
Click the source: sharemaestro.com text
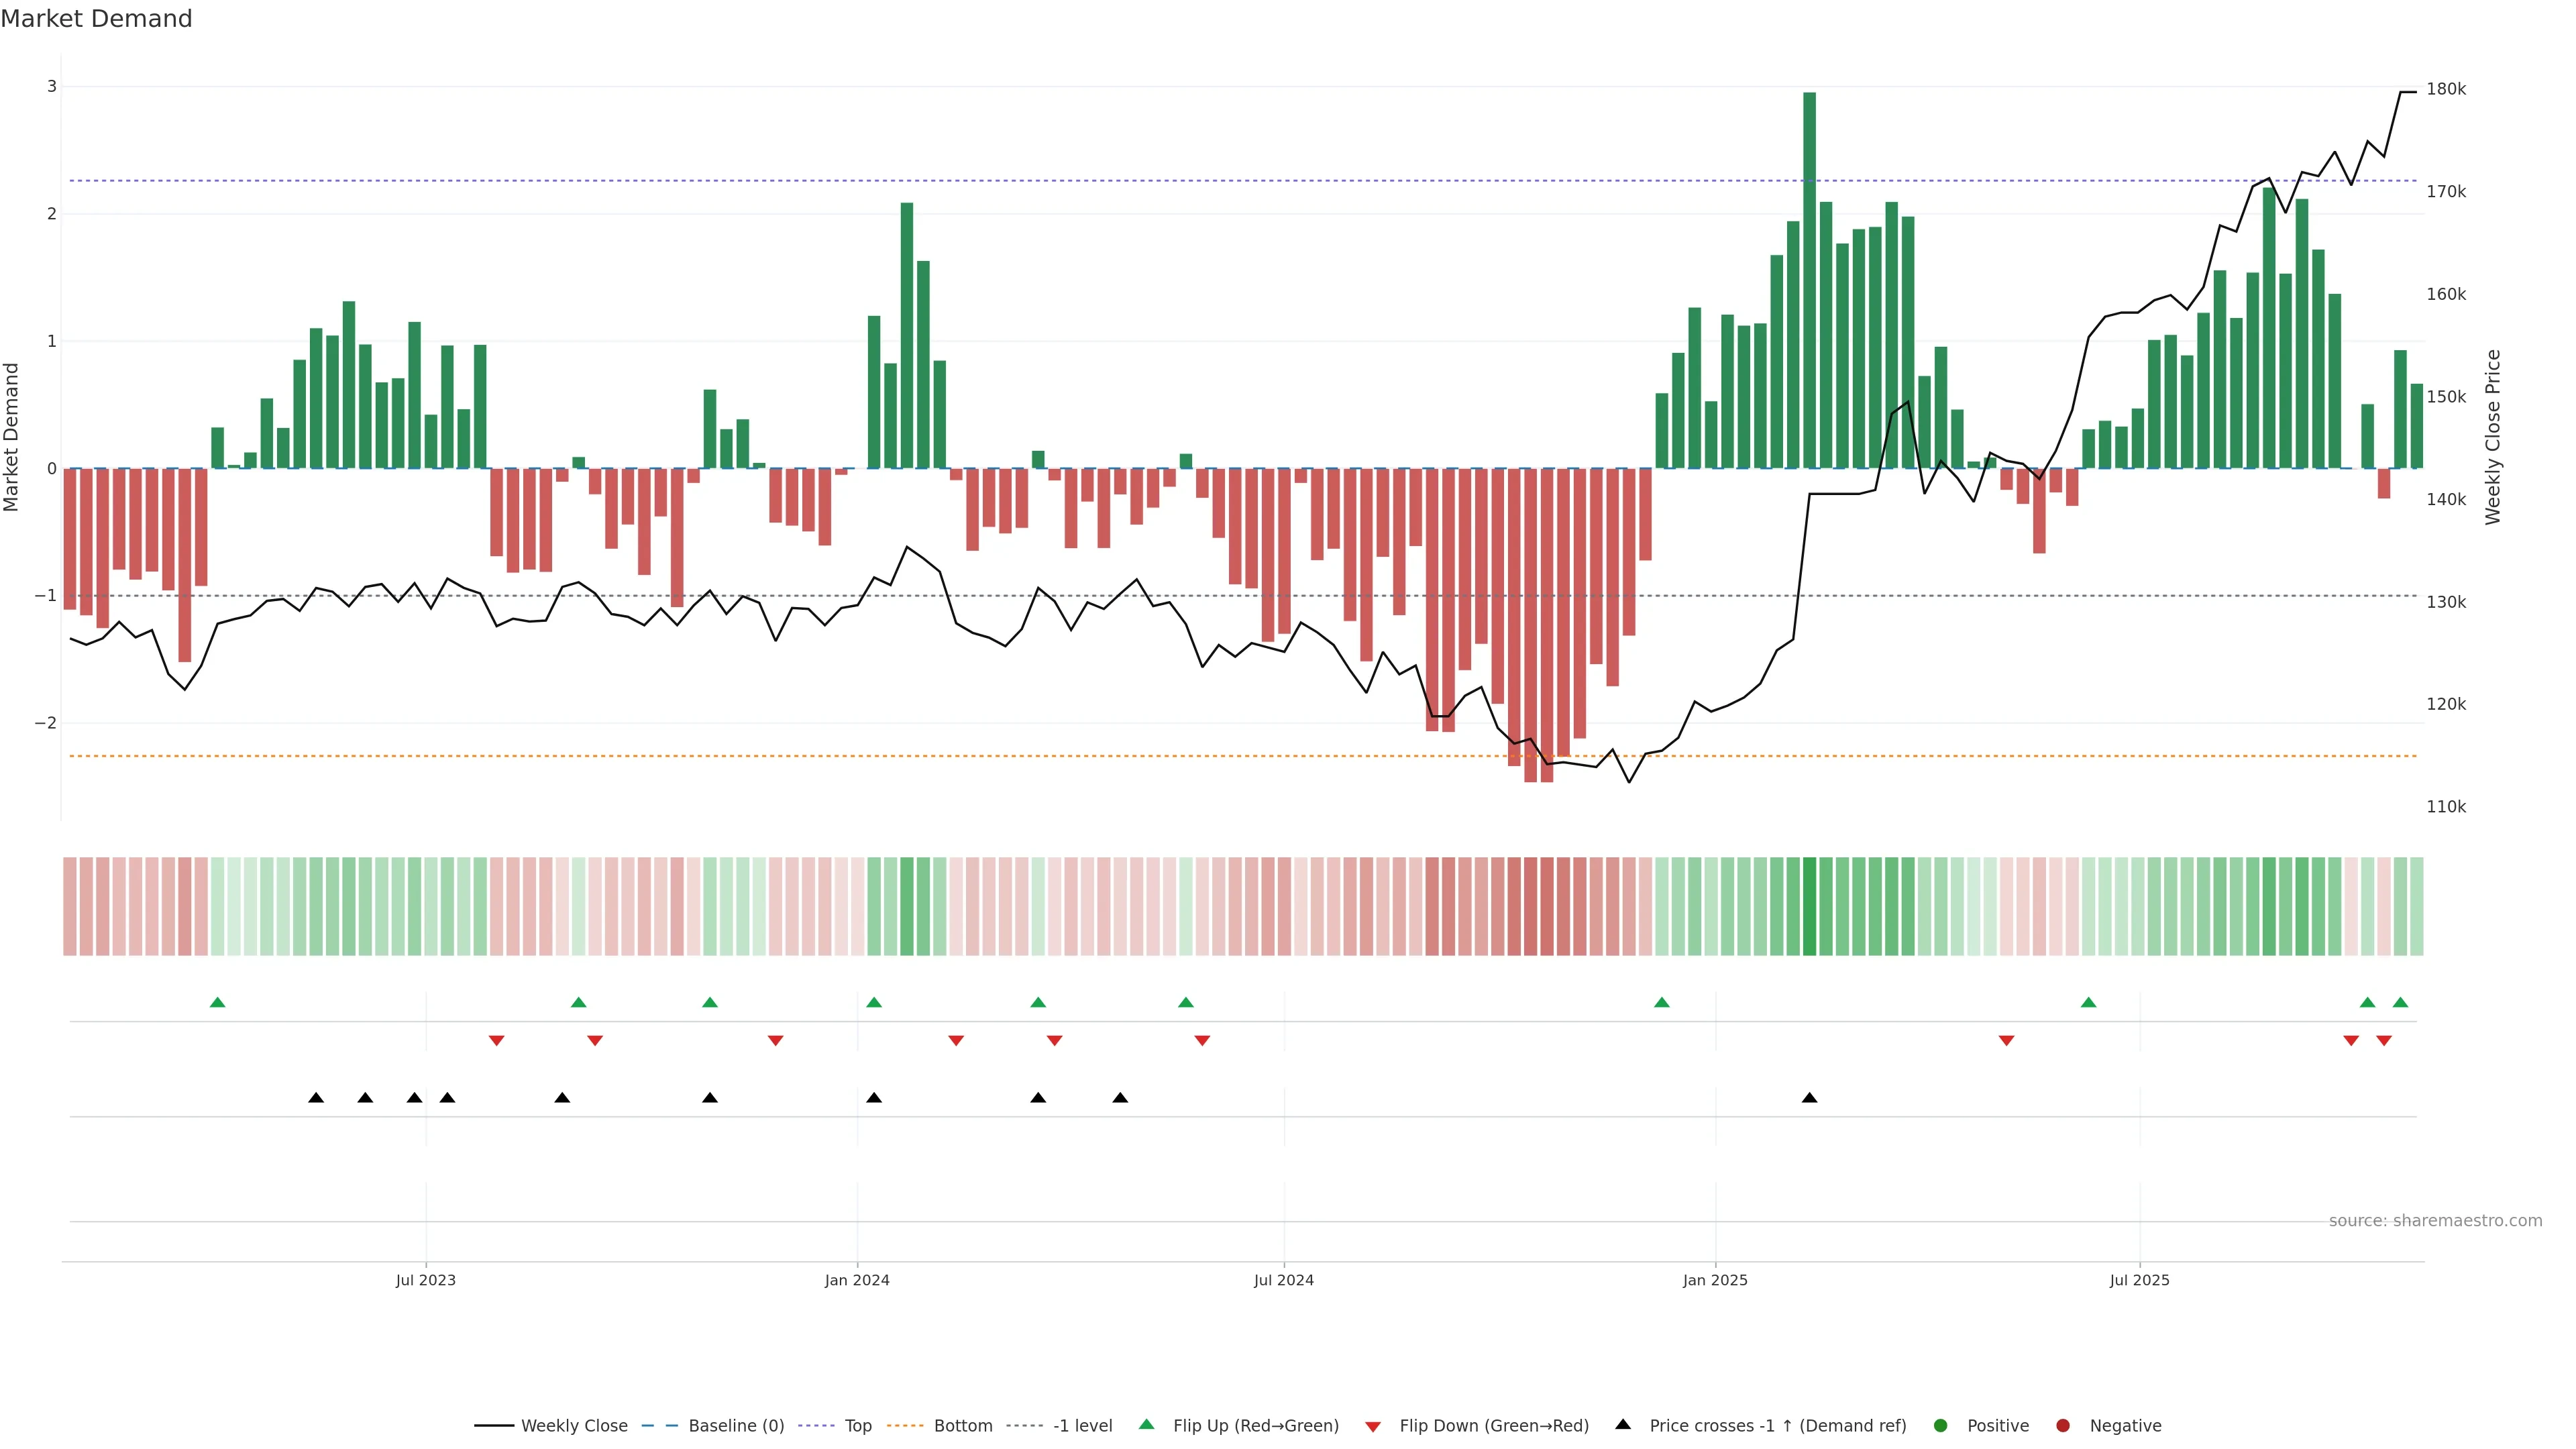pyautogui.click(x=2435, y=1220)
